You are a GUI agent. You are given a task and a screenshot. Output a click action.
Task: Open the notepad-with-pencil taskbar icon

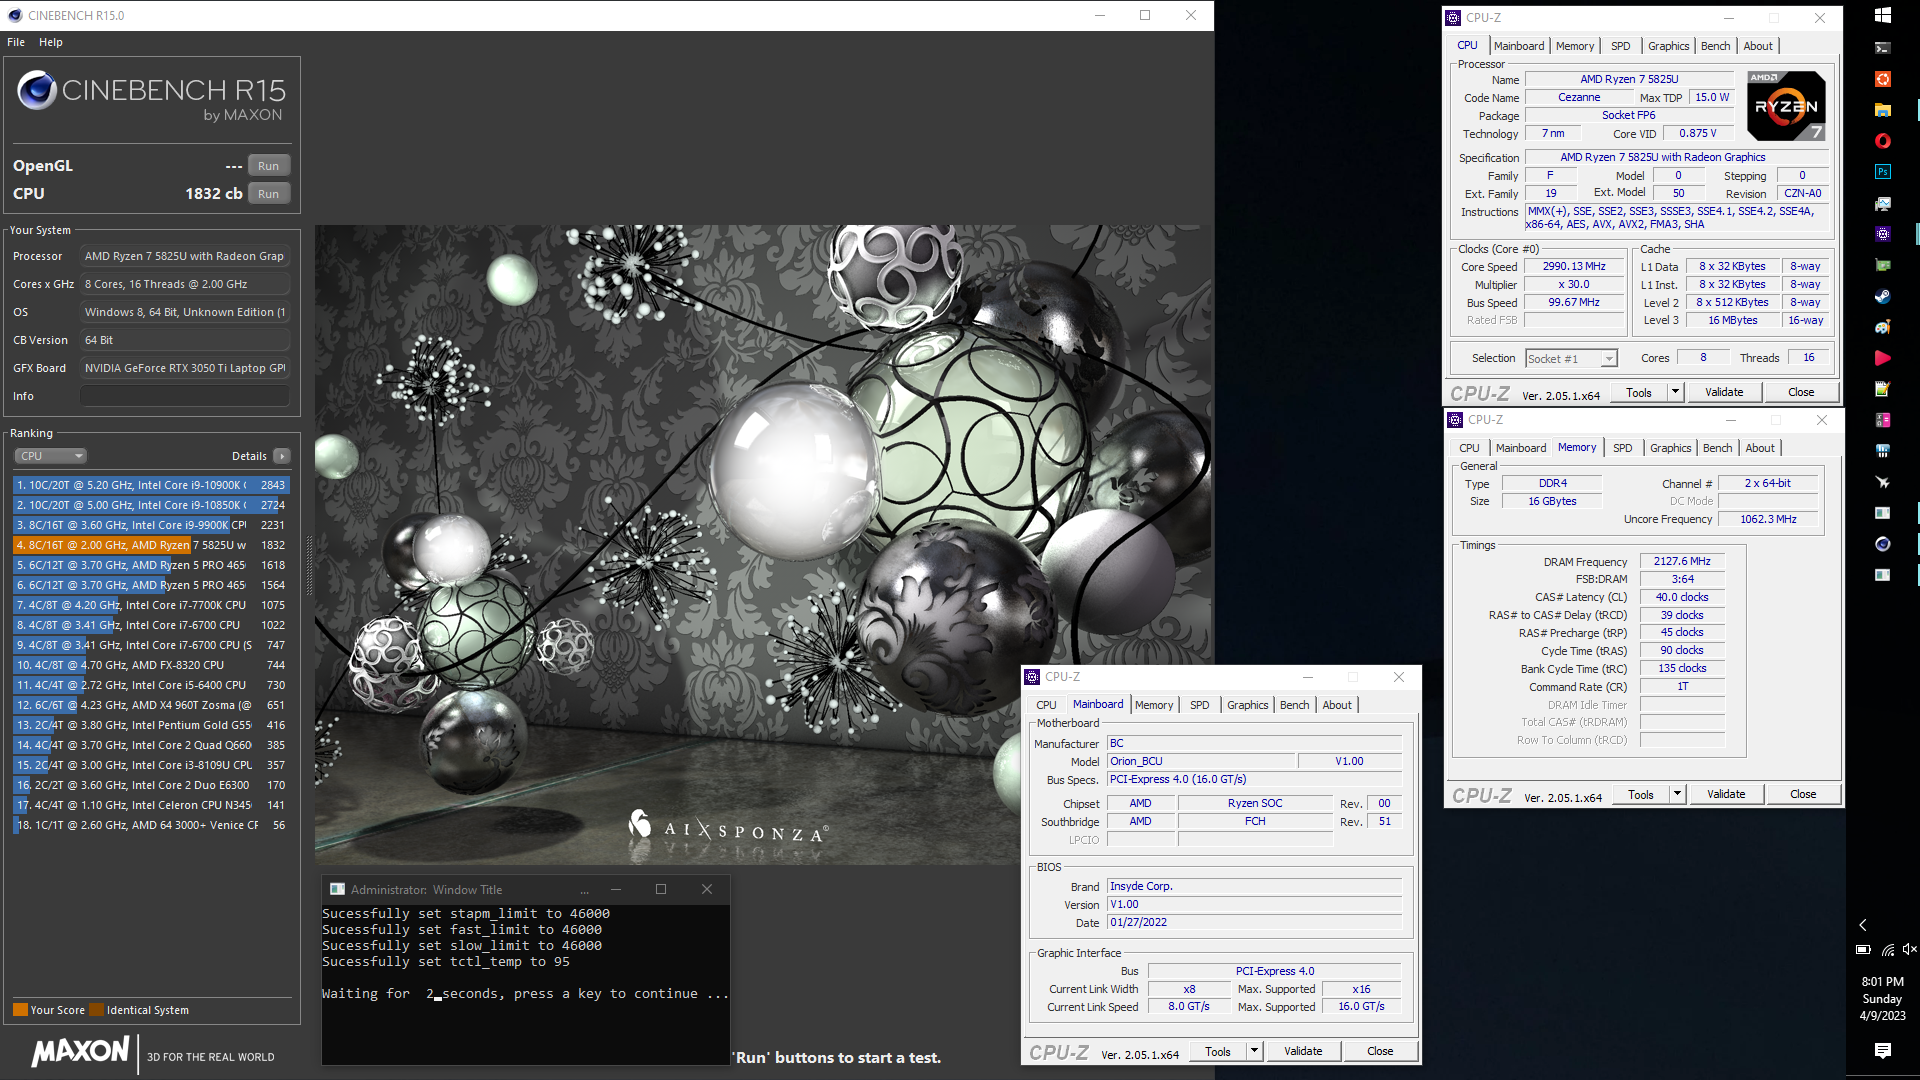[1882, 389]
